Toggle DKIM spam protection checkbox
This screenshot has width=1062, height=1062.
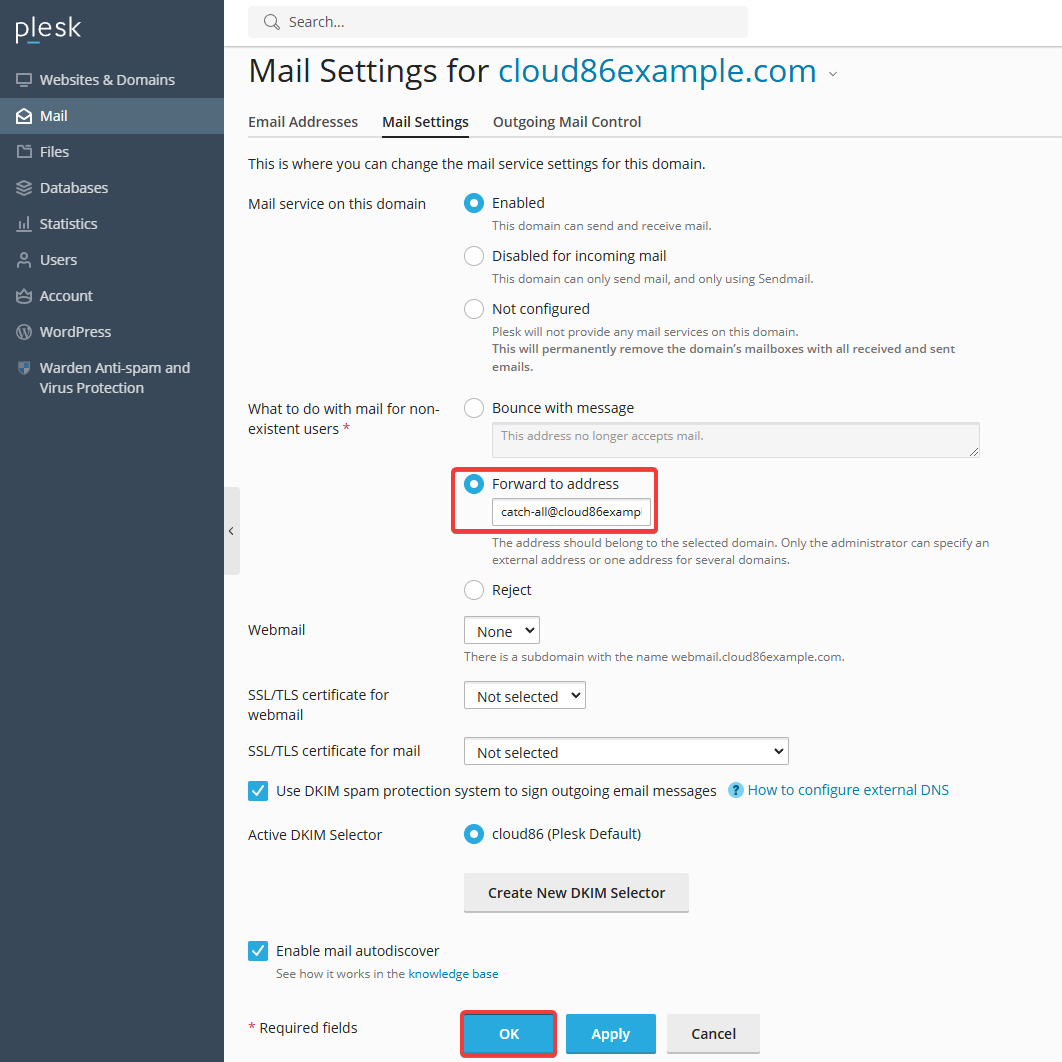coord(258,791)
